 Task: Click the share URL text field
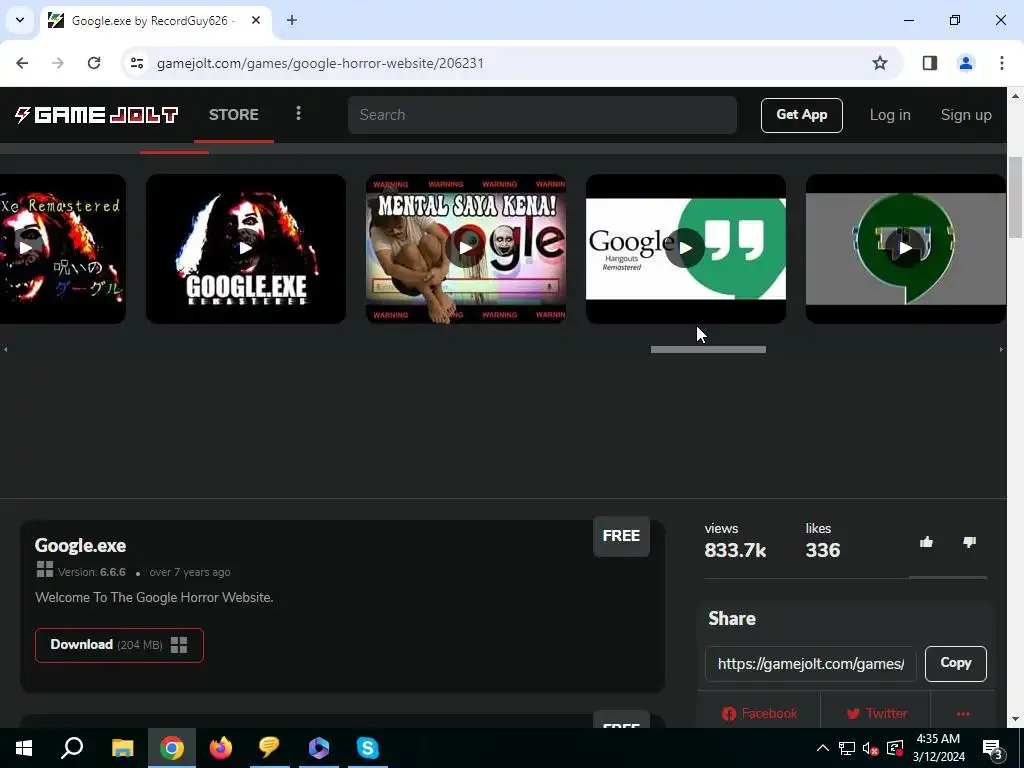pyautogui.click(x=810, y=664)
